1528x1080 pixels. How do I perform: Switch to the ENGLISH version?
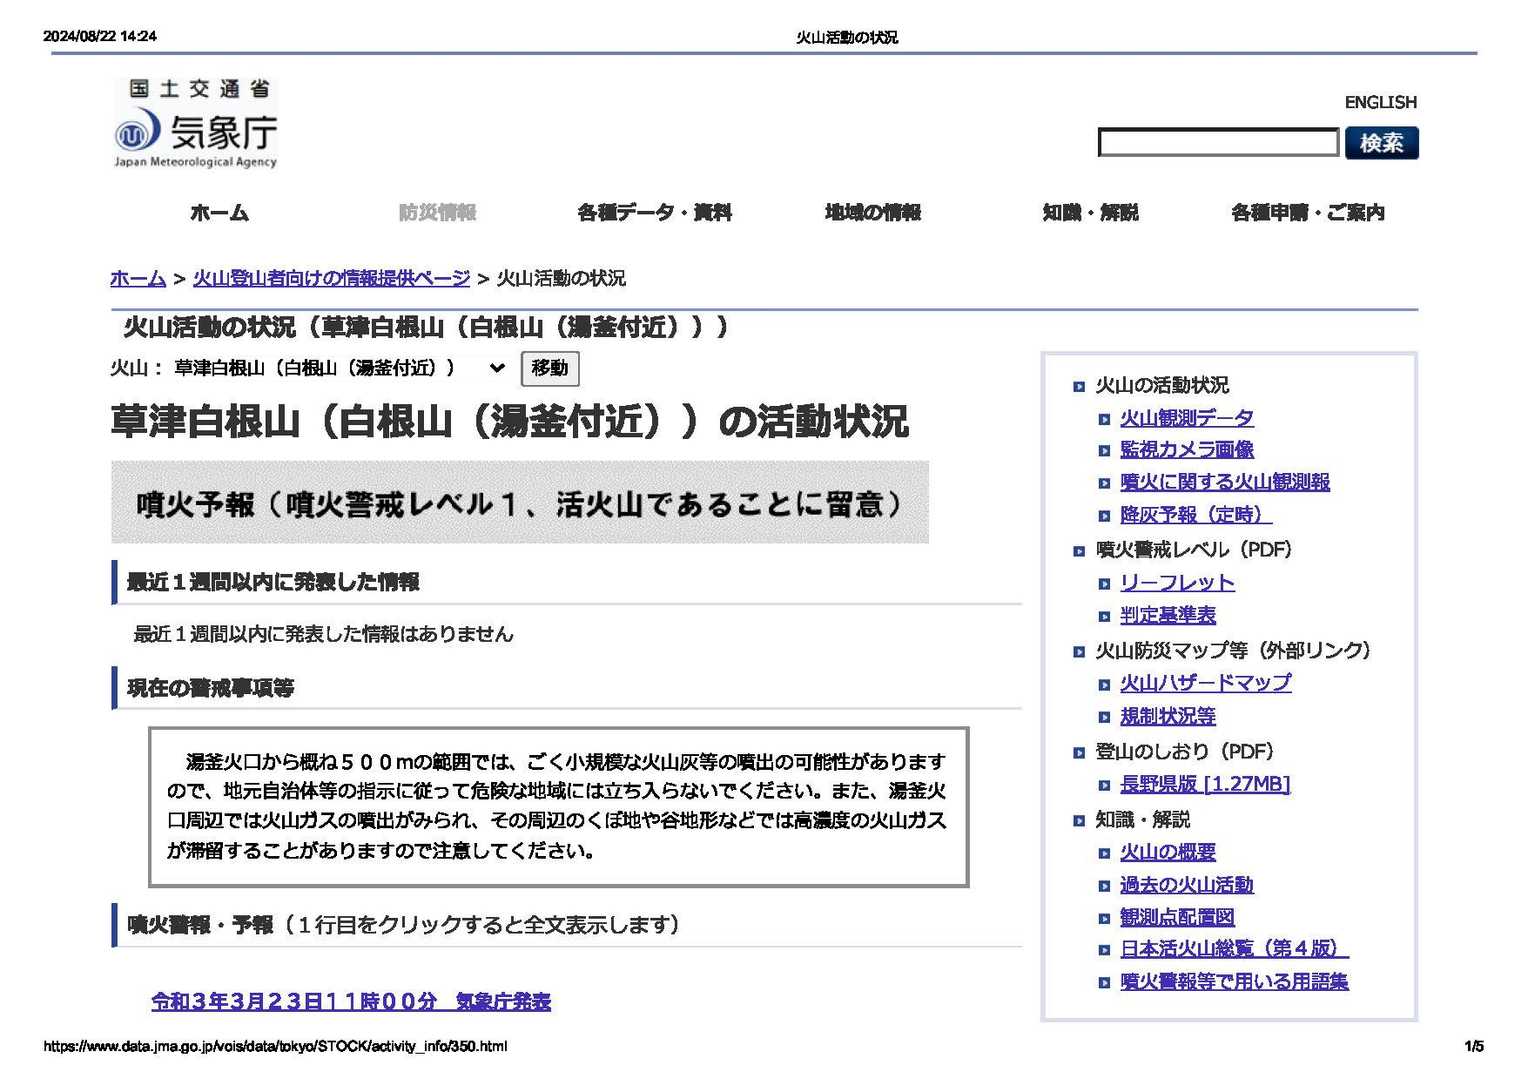1380,102
